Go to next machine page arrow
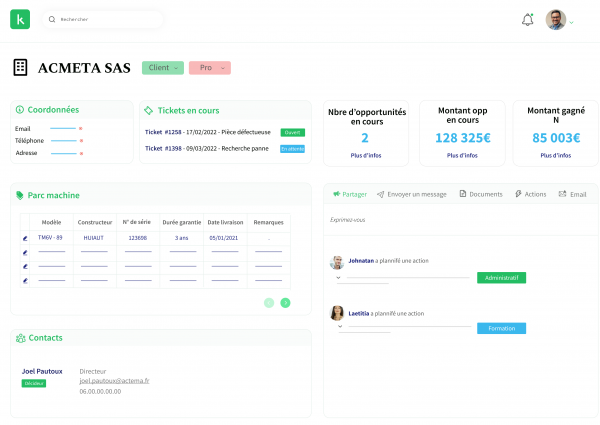600x425 pixels. coord(285,303)
